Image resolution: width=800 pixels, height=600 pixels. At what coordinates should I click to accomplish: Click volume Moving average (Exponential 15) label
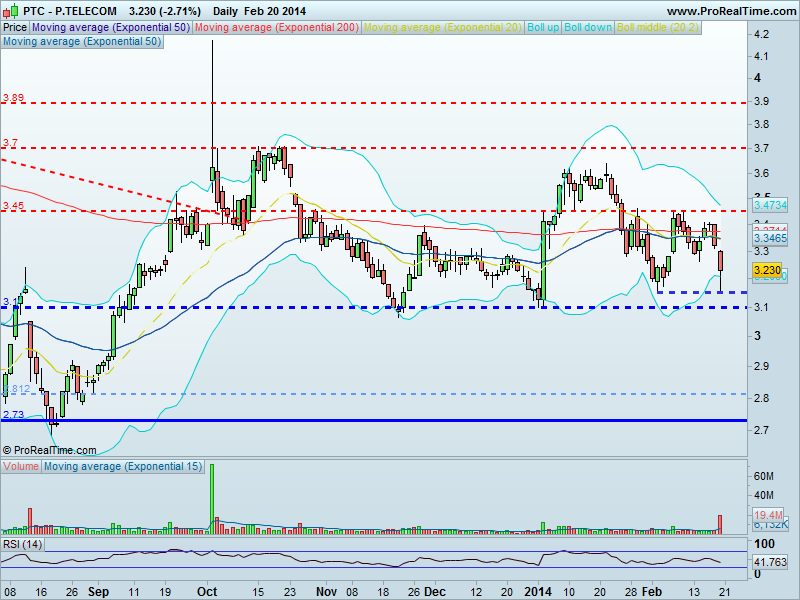click(123, 466)
